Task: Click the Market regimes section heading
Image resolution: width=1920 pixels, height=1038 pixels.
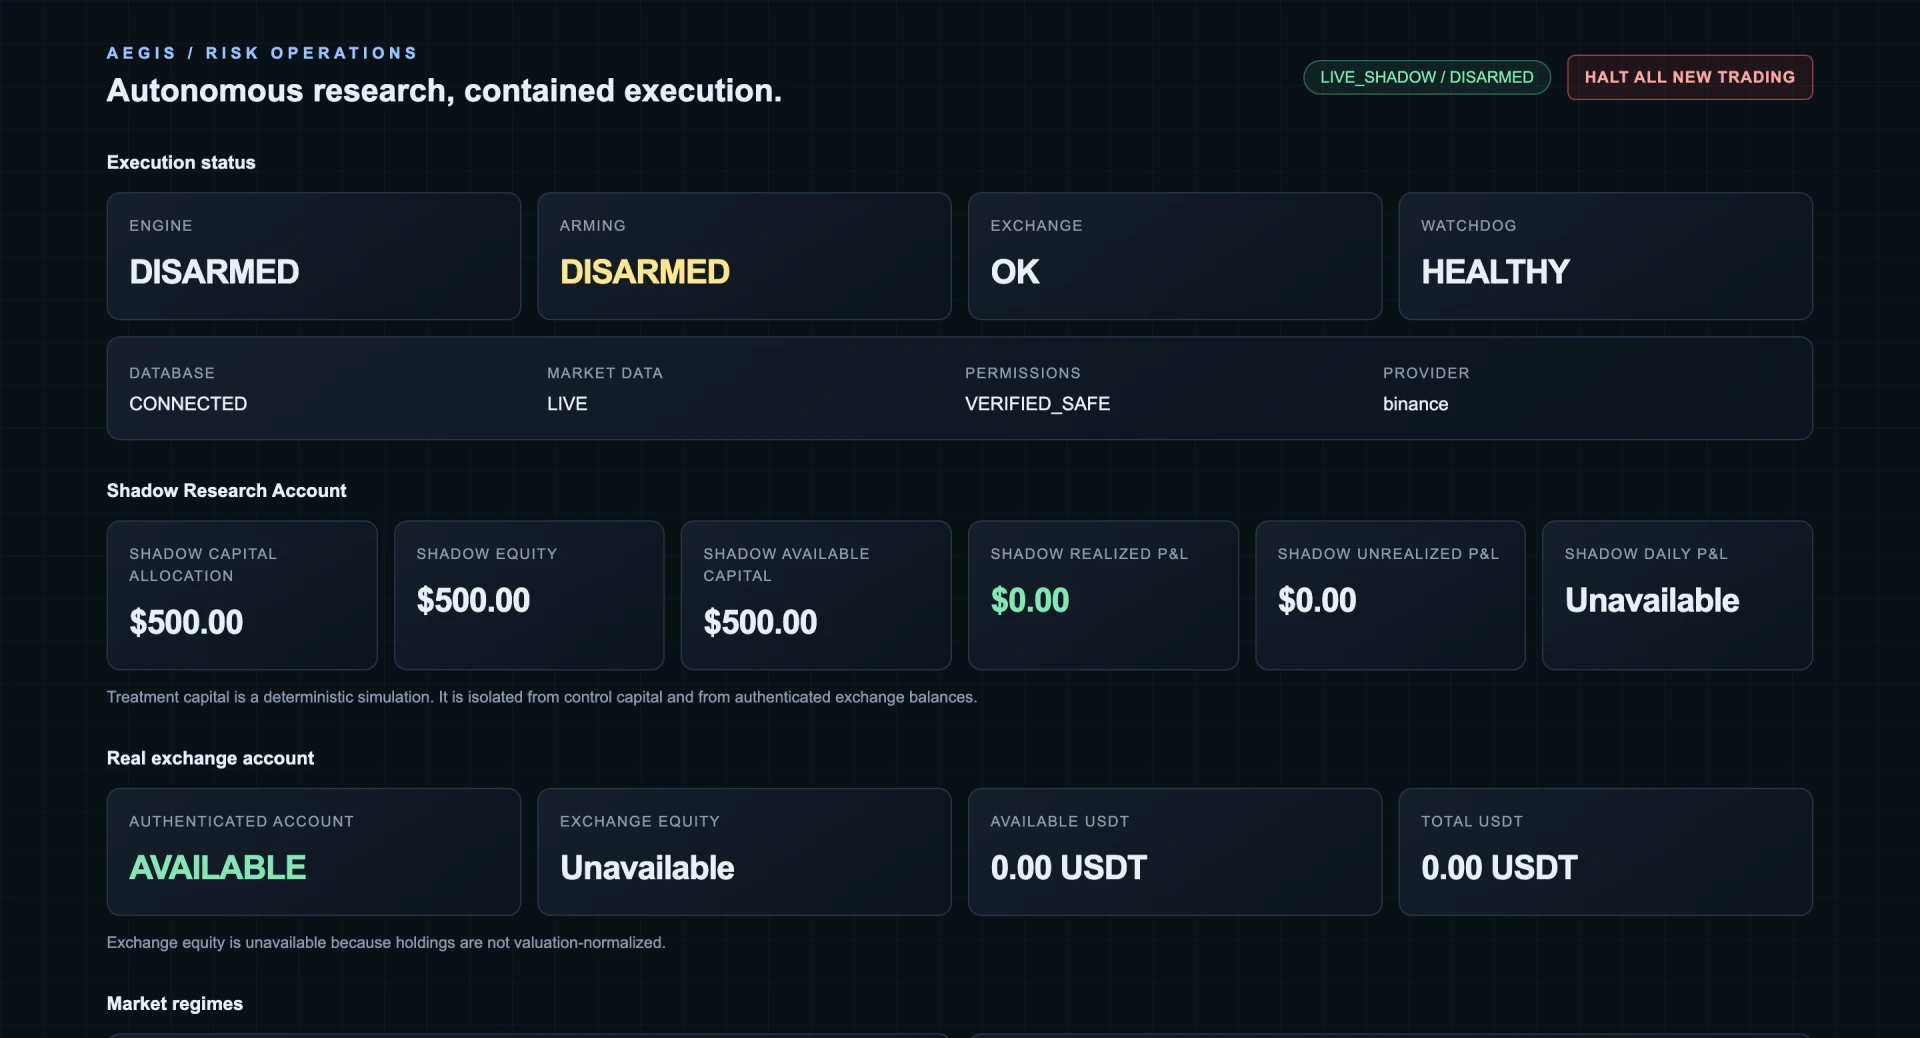Action: (x=175, y=1004)
